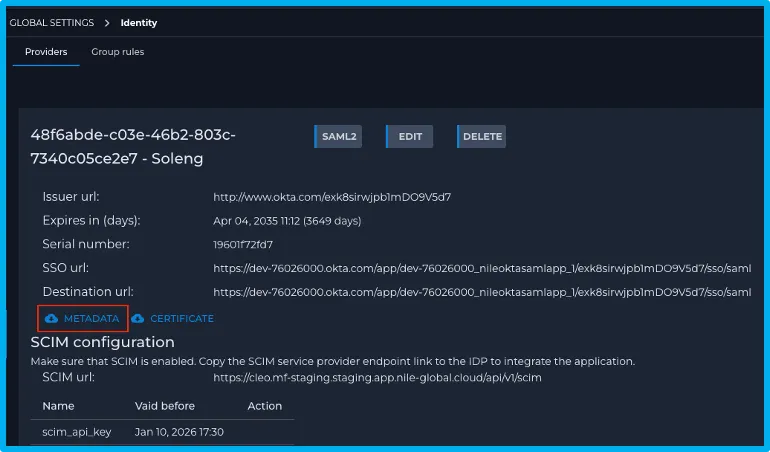Go back to GLOBAL SETTINGS breadcrumb
Image resolution: width=770 pixels, height=452 pixels.
tap(51, 23)
